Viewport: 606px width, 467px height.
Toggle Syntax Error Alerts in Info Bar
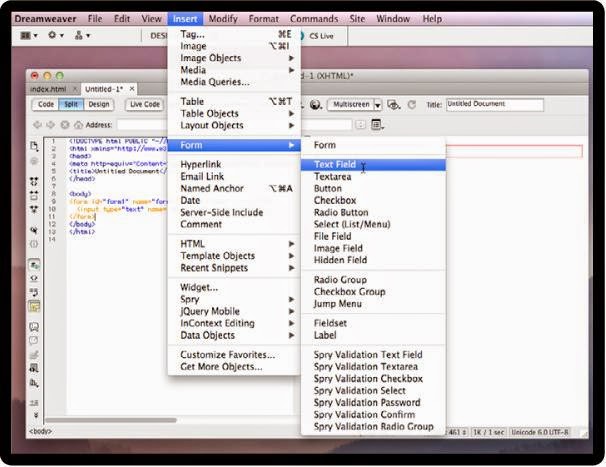coord(34,307)
